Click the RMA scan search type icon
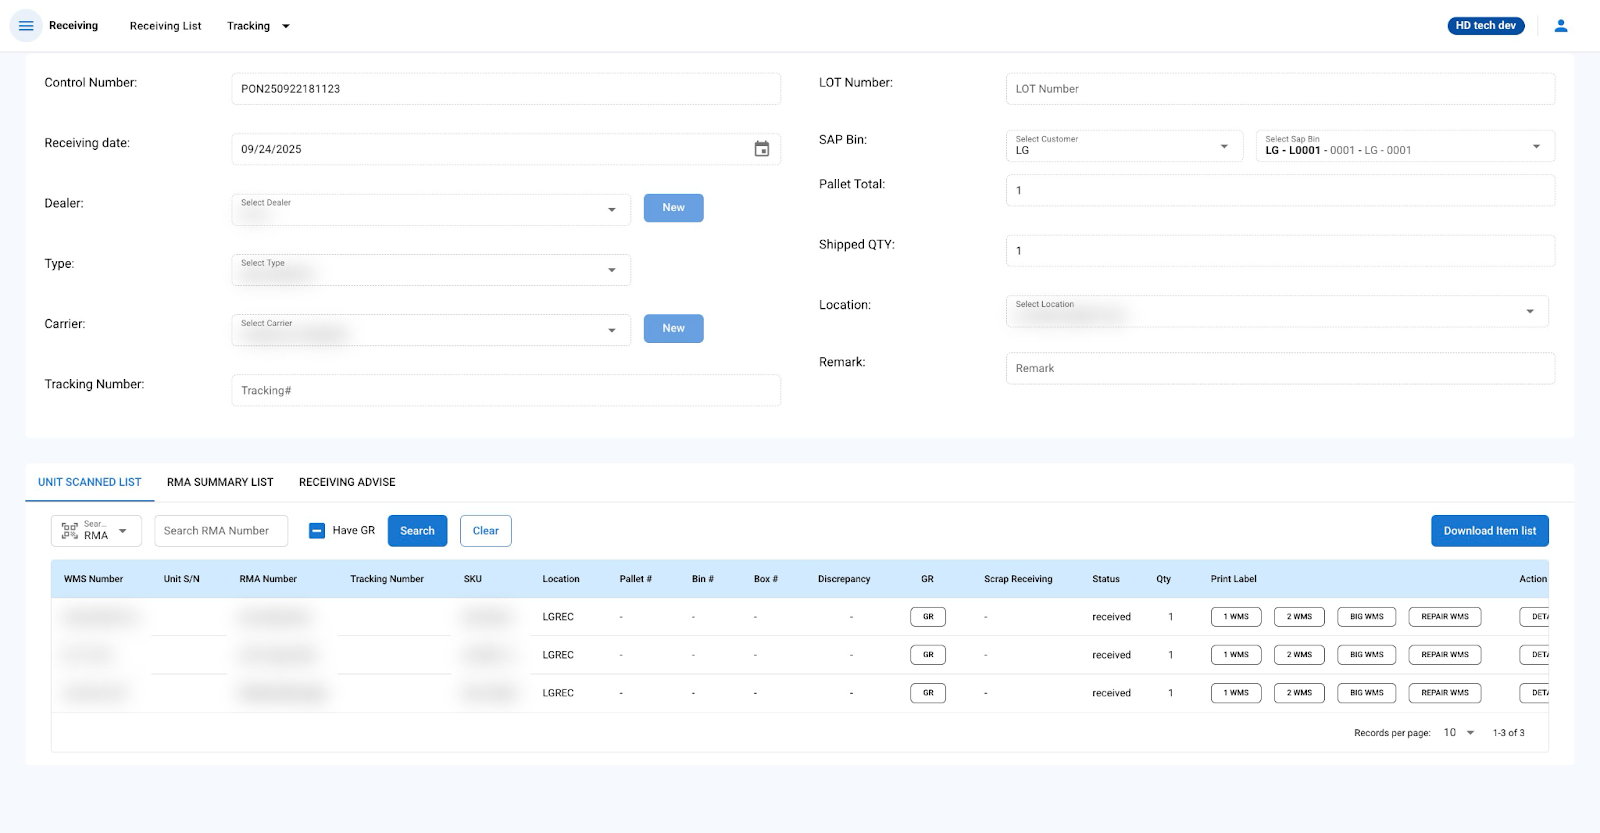1600x833 pixels. (x=70, y=531)
